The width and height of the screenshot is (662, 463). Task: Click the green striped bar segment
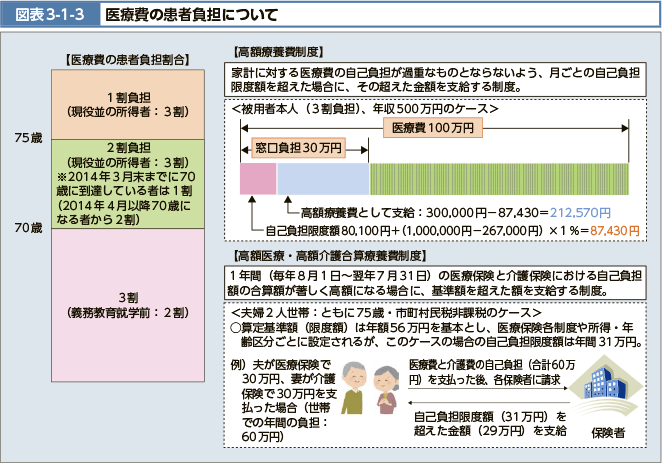click(x=499, y=178)
